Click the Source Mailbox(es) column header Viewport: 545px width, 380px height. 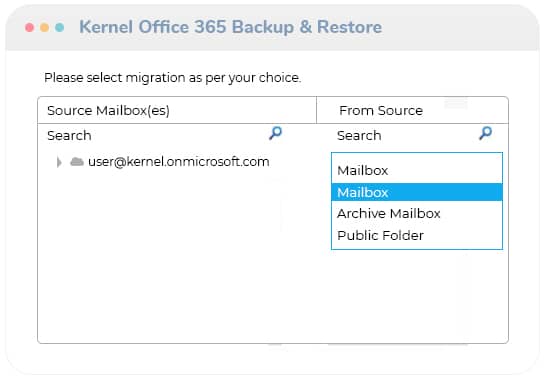coord(177,110)
